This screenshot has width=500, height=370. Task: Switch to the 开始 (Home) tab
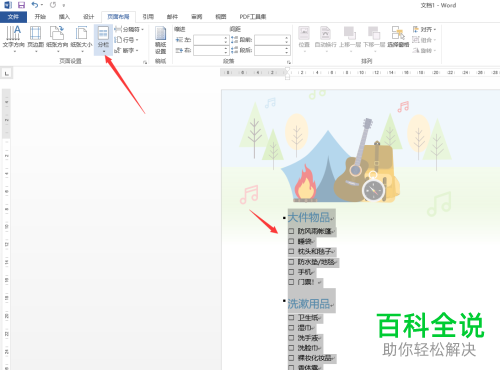click(40, 17)
